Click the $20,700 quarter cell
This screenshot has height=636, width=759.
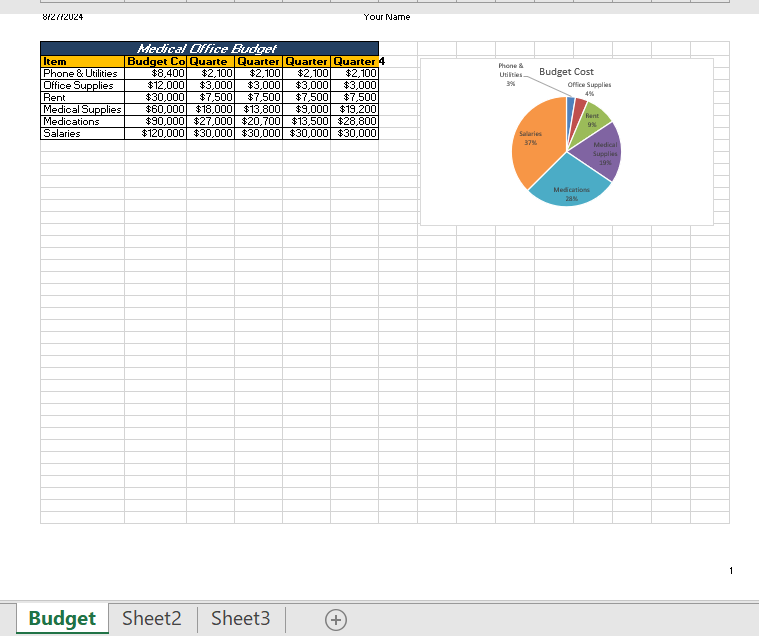258,121
